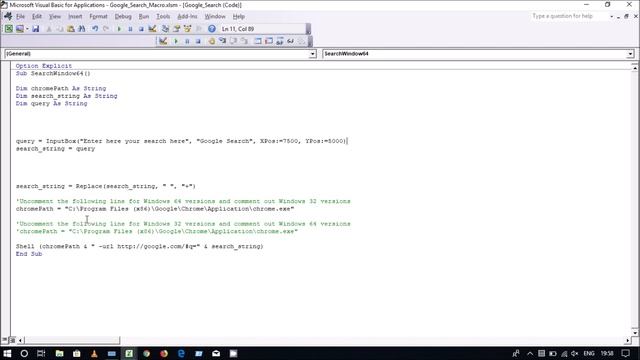Image resolution: width=640 pixels, height=360 pixels.
Task: Click the Paste icon in the Standard toolbar
Action: click(71, 29)
